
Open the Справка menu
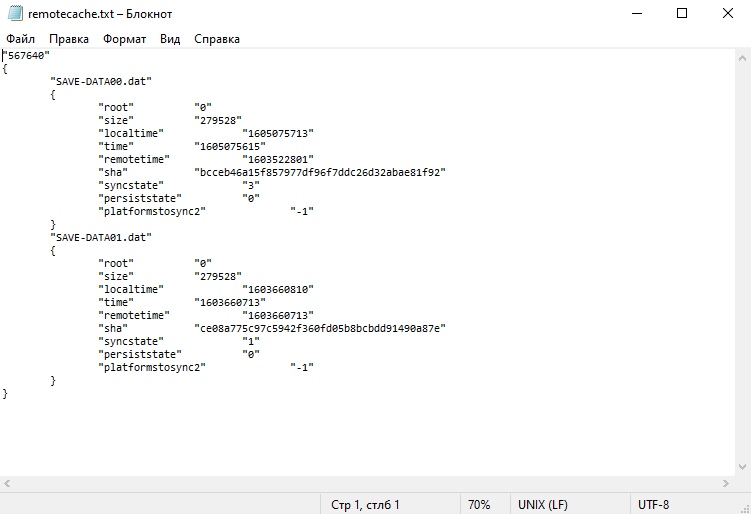coord(217,39)
